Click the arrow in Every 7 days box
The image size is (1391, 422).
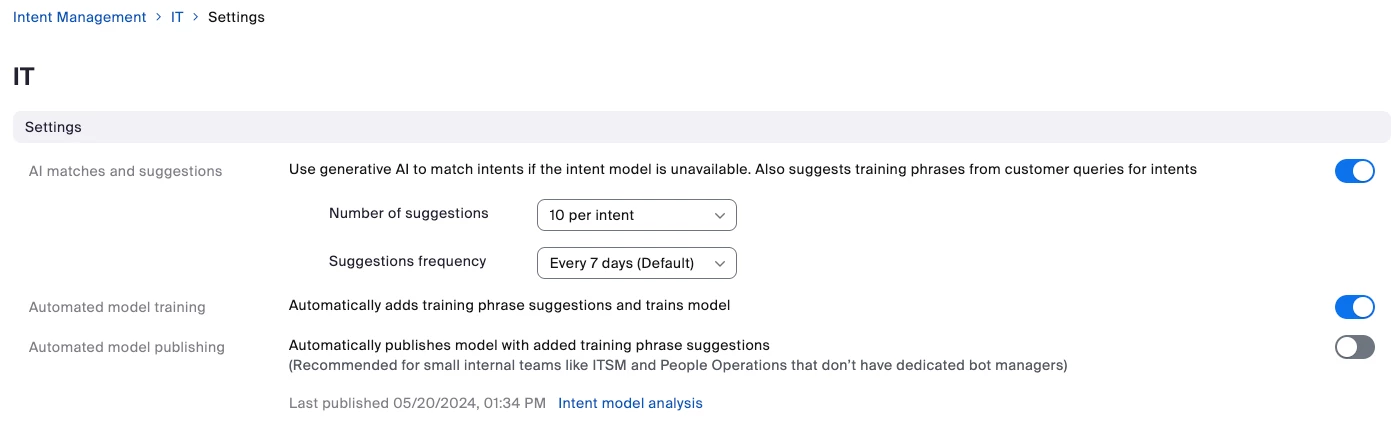720,263
